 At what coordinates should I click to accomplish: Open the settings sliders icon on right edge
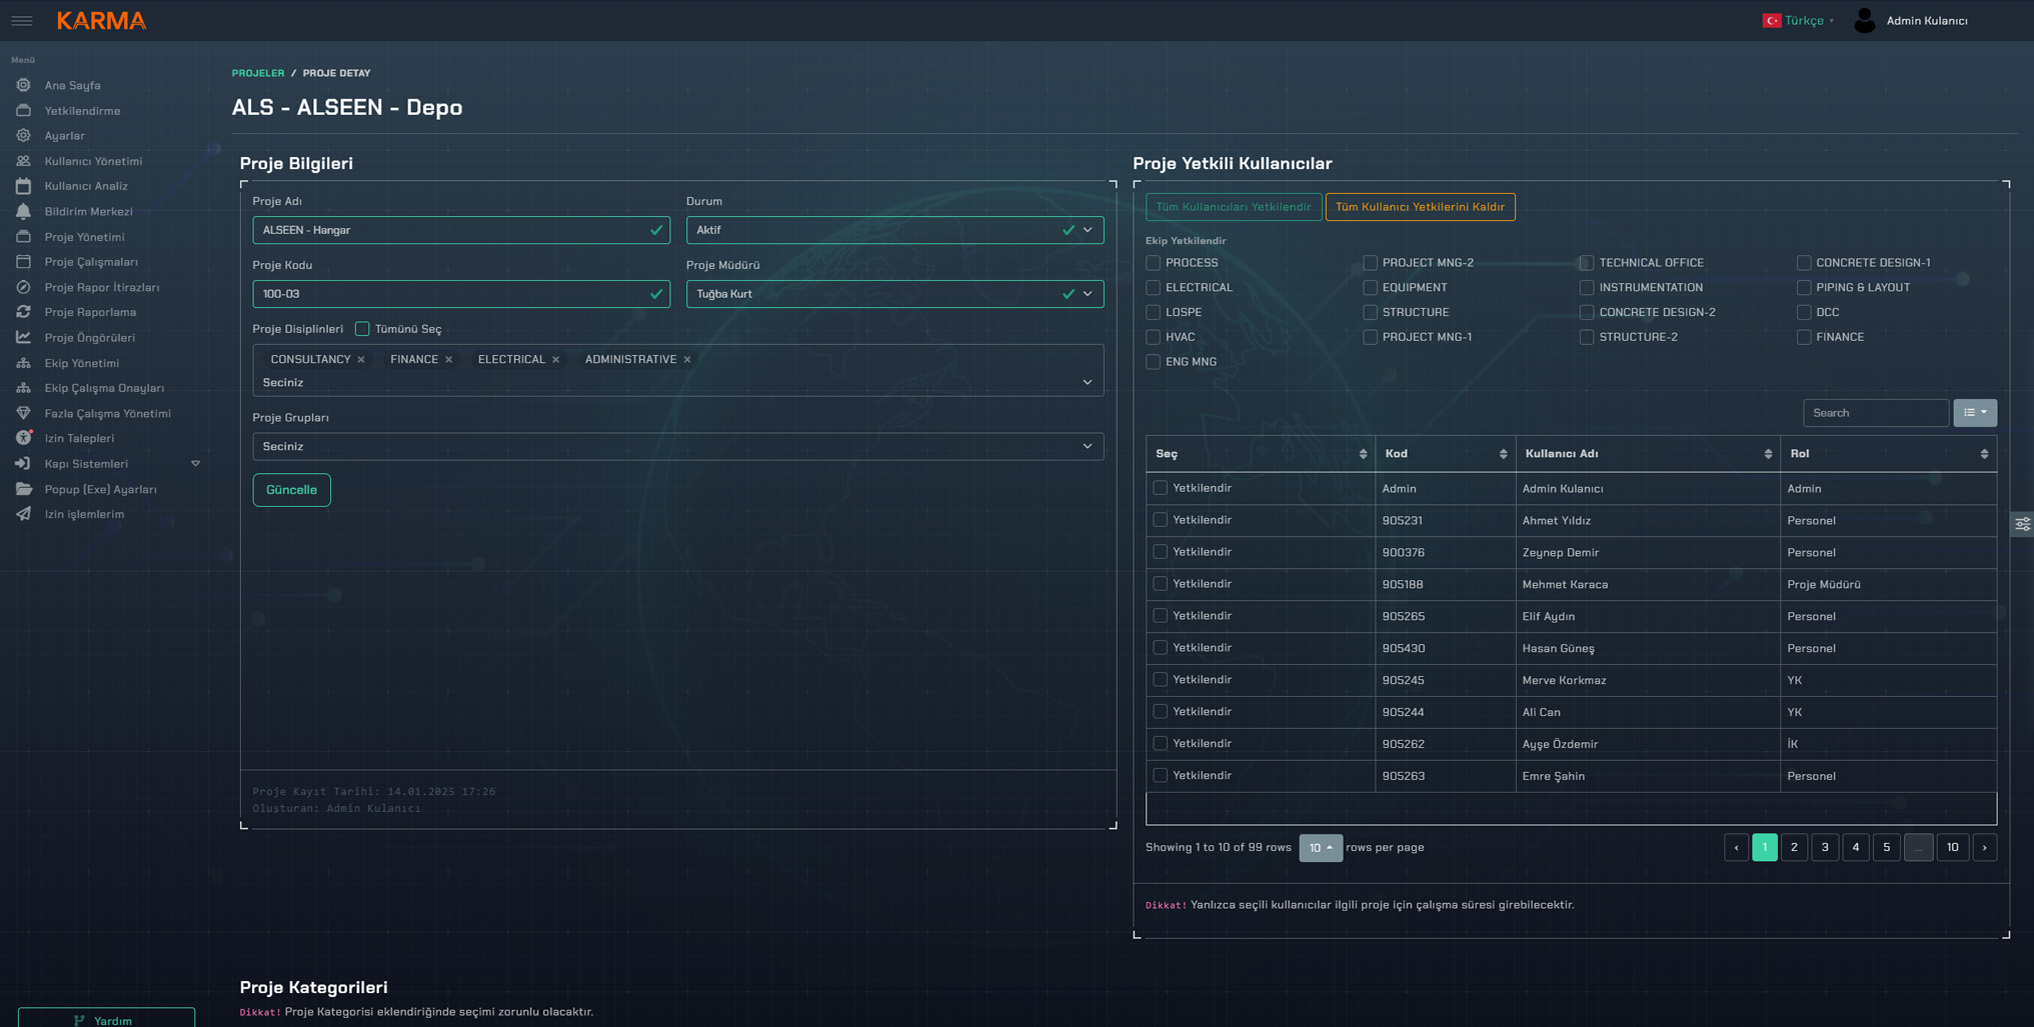tap(2022, 524)
